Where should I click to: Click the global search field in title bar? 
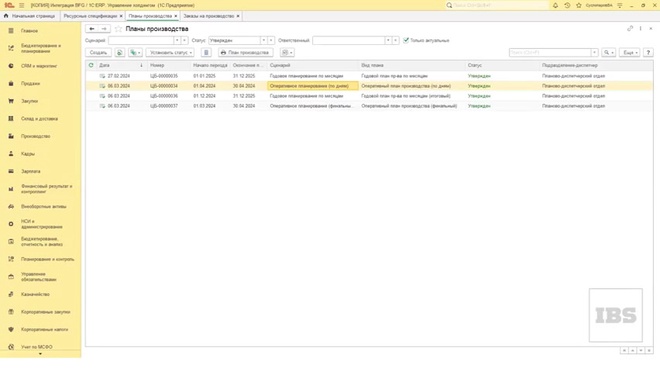pos(497,5)
